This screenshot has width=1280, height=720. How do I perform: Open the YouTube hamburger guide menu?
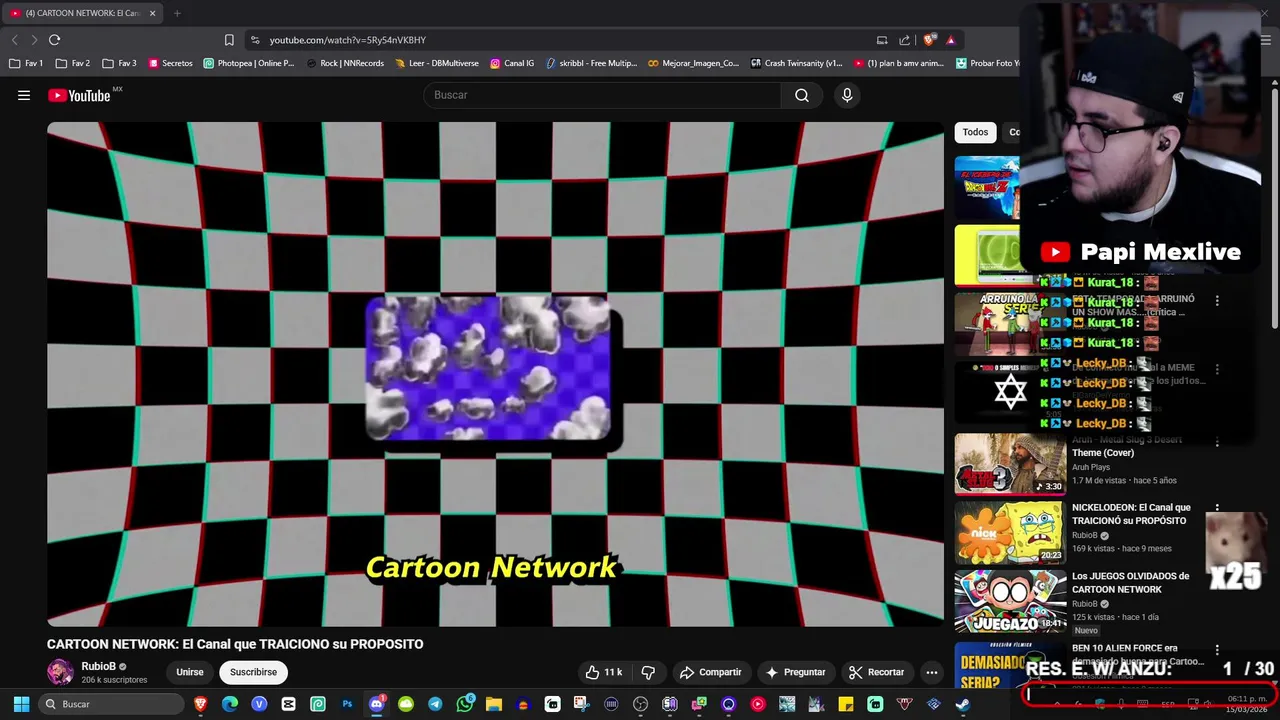24,95
